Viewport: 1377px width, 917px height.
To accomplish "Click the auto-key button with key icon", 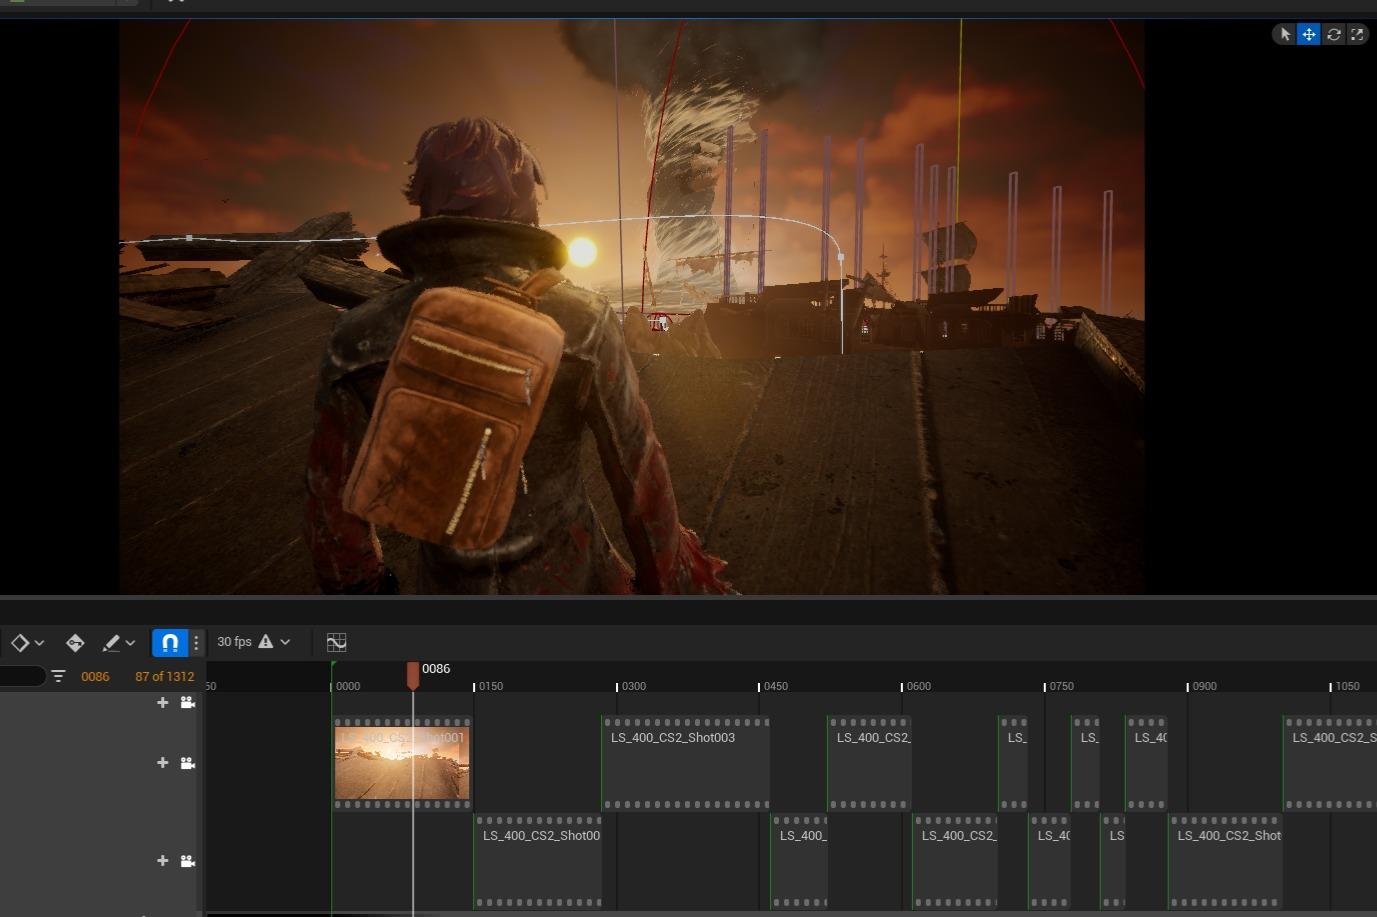I will pyautogui.click(x=75, y=642).
